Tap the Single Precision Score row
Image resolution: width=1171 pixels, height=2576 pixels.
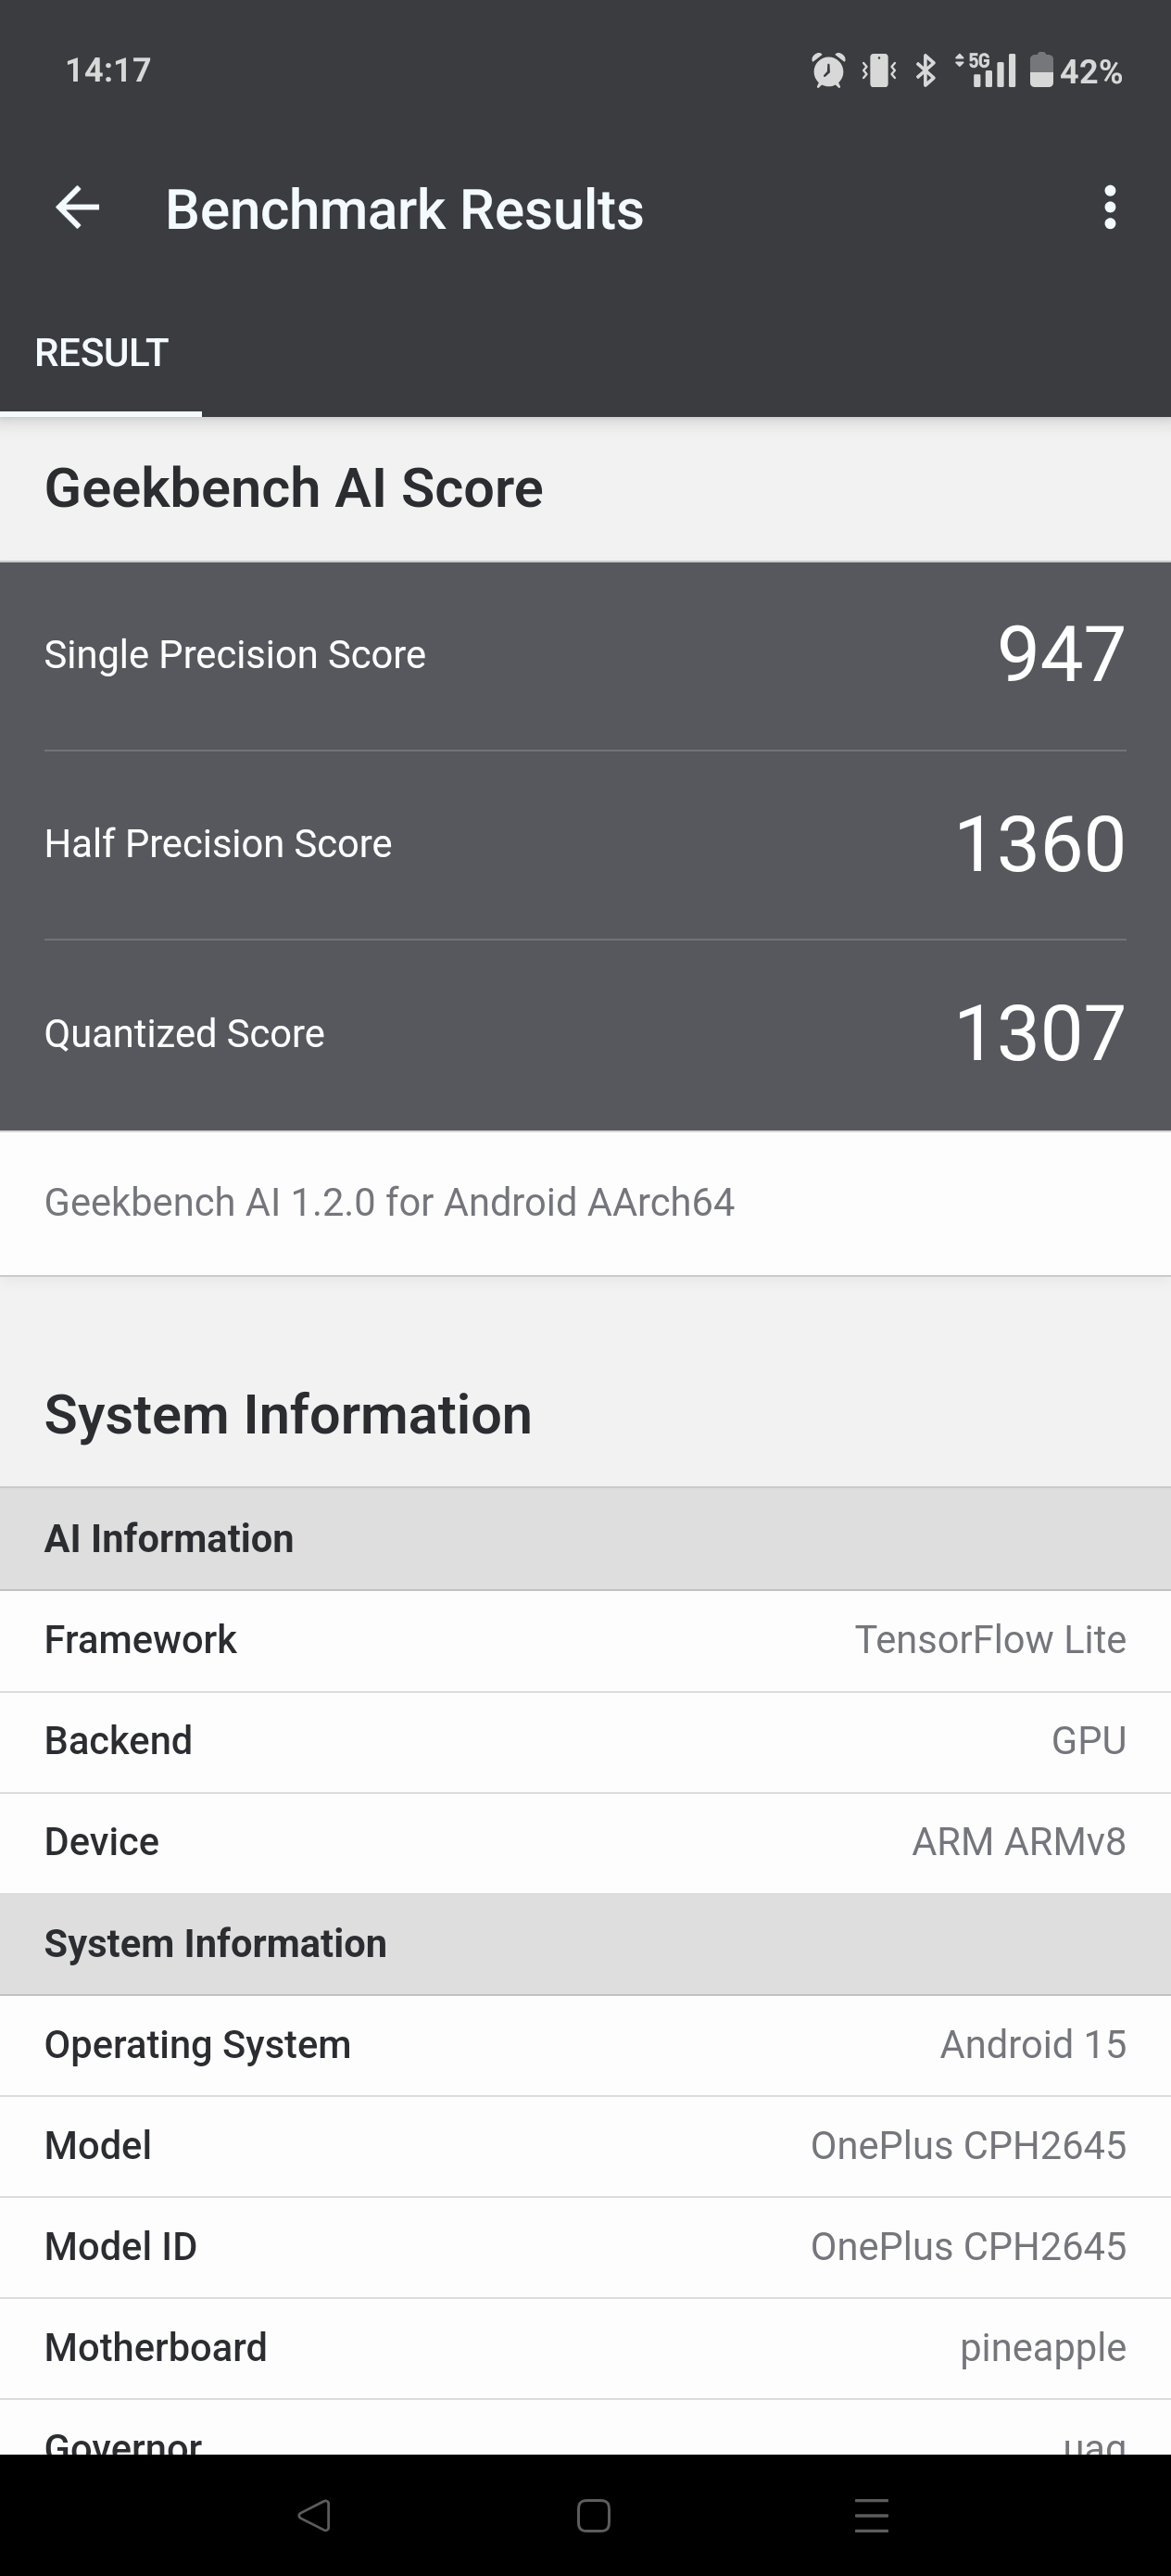585,655
